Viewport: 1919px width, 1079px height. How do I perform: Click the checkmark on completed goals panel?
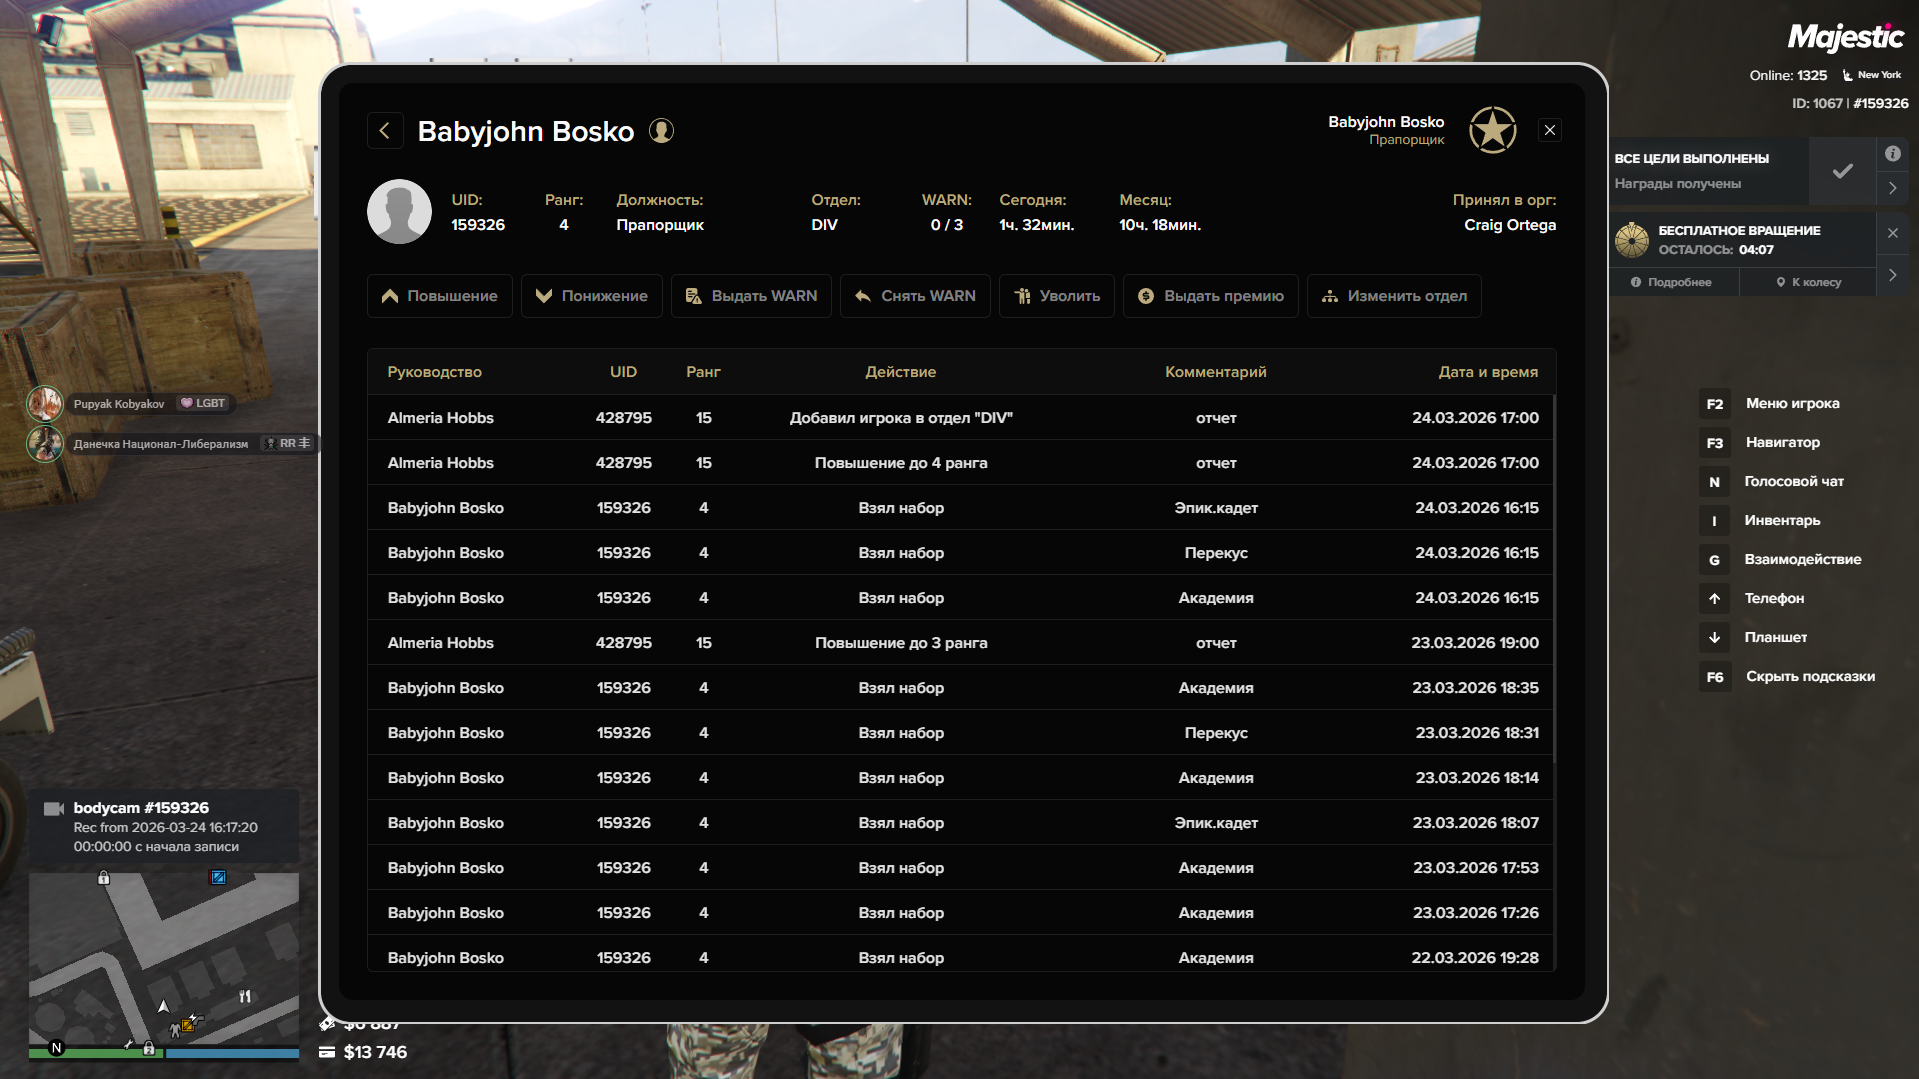pyautogui.click(x=1842, y=171)
